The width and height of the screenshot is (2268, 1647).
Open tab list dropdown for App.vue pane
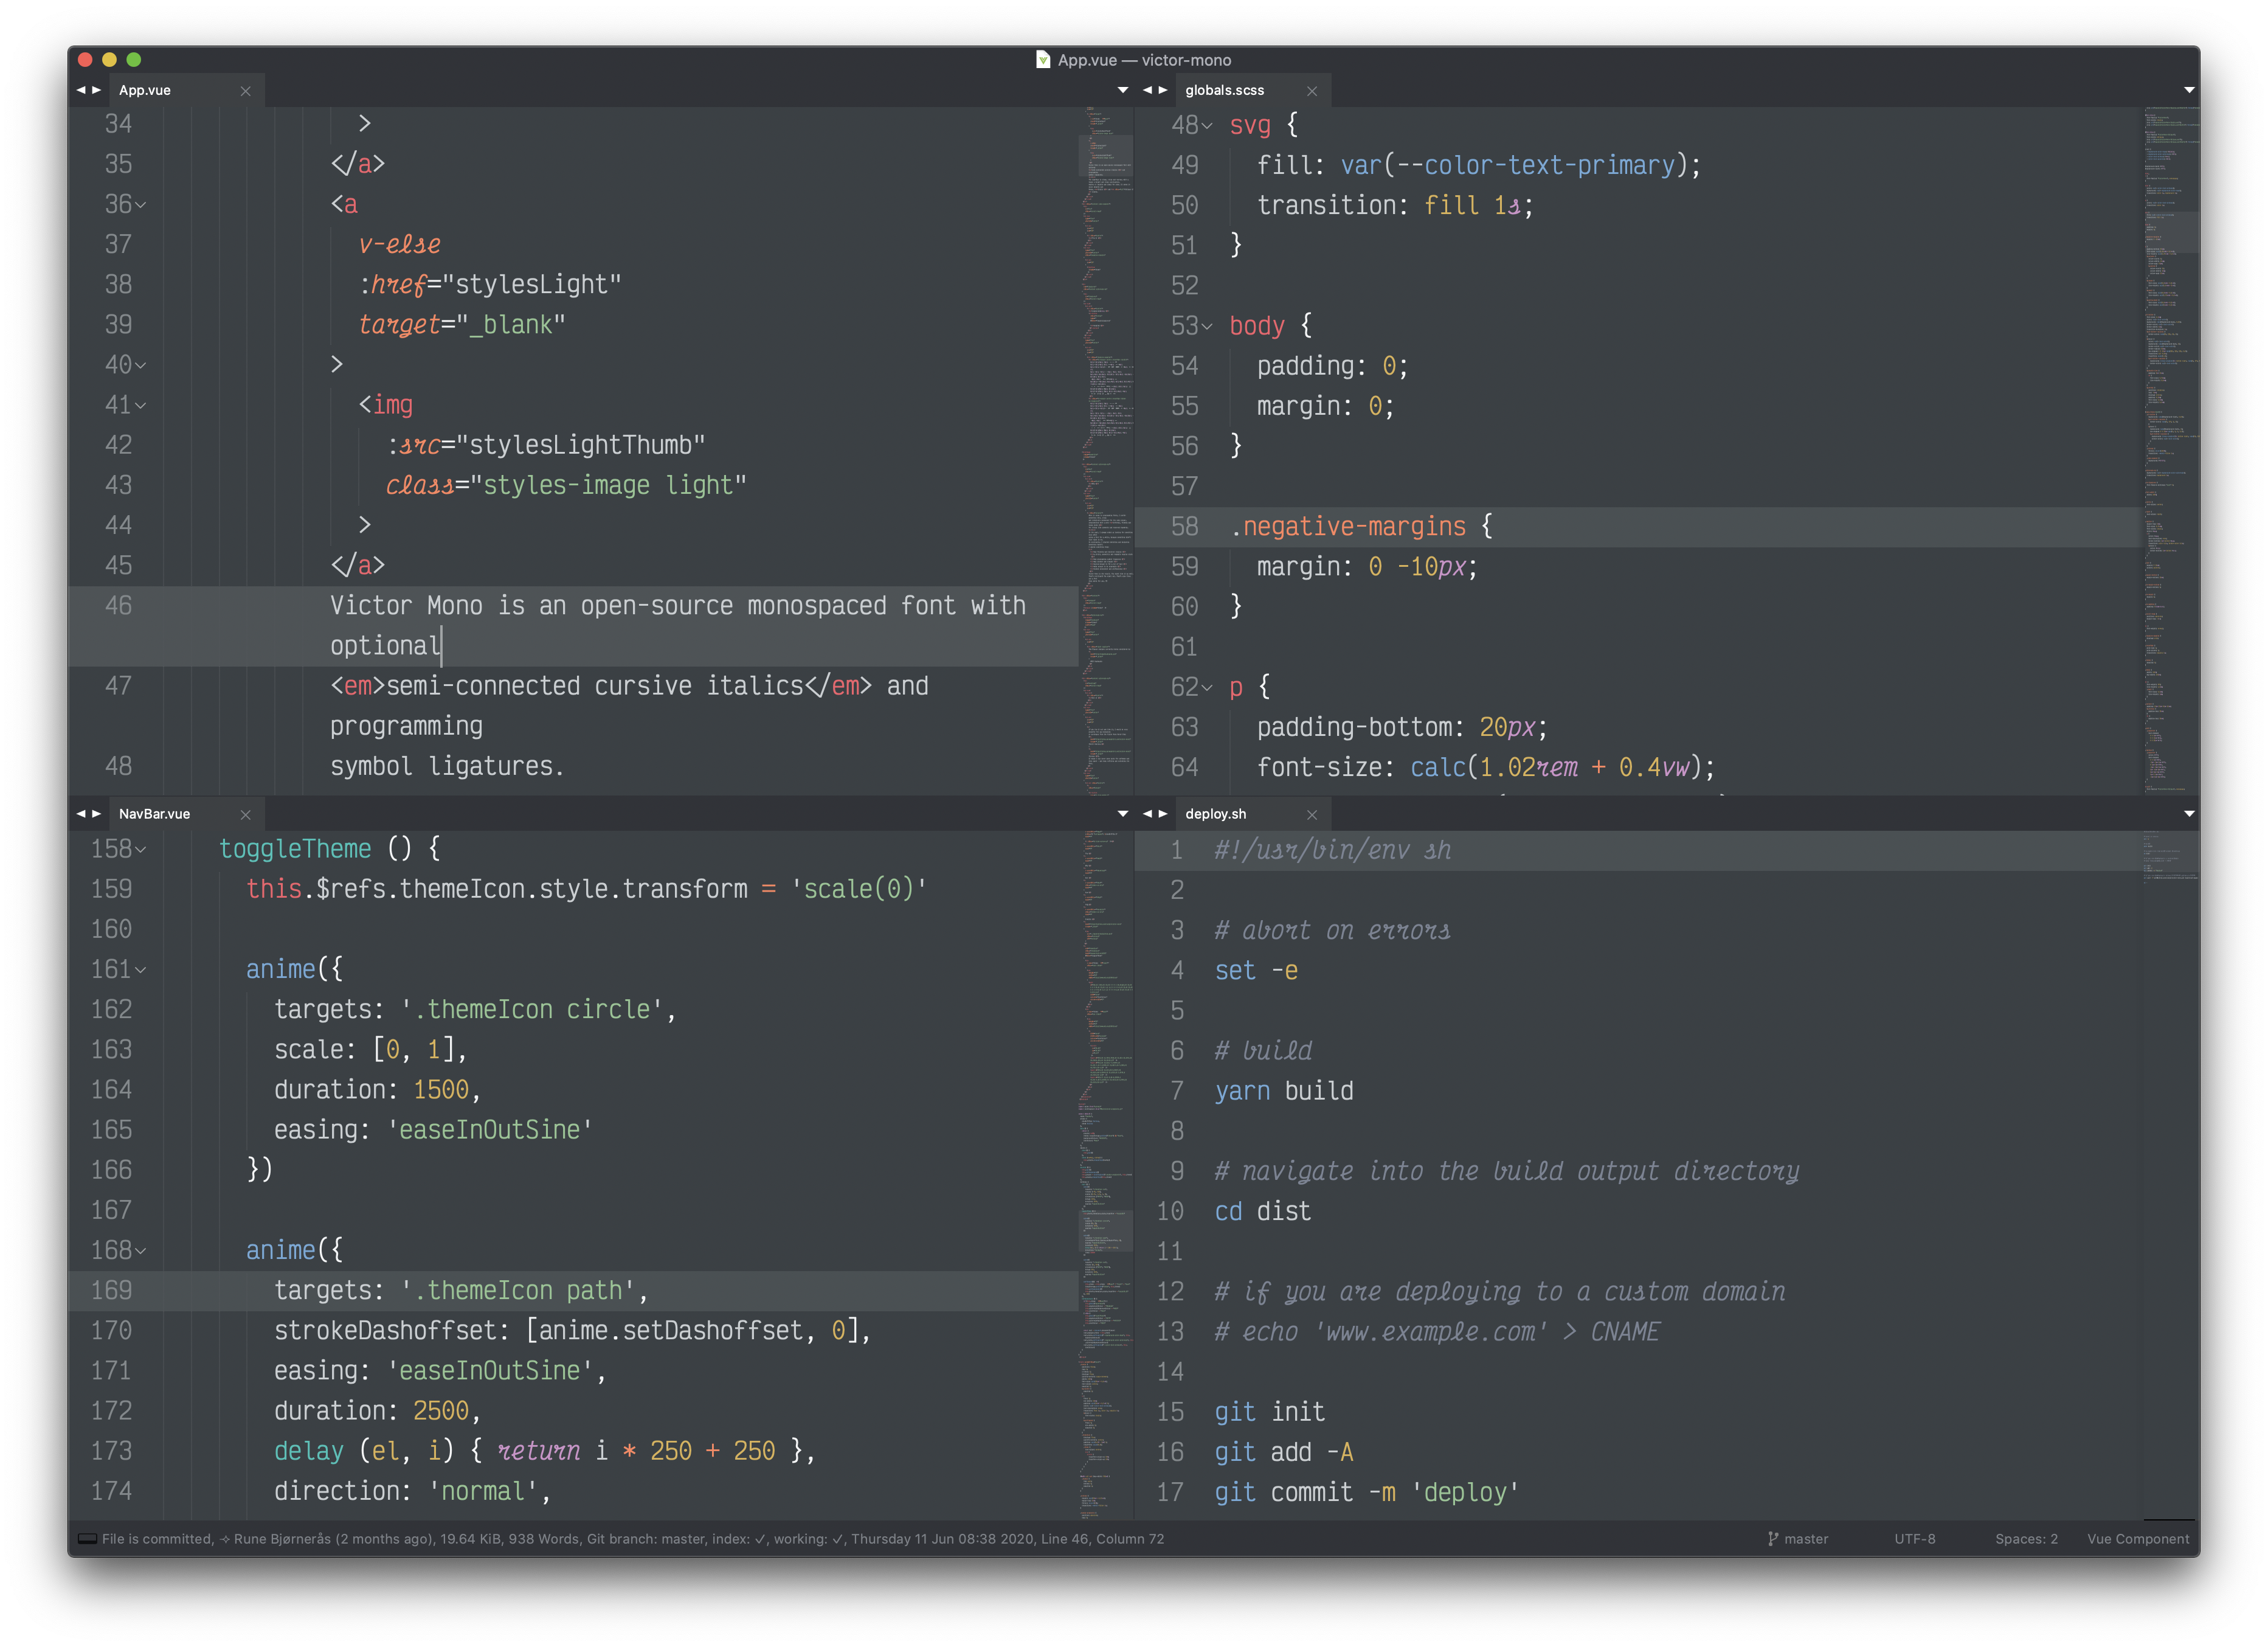1122,90
